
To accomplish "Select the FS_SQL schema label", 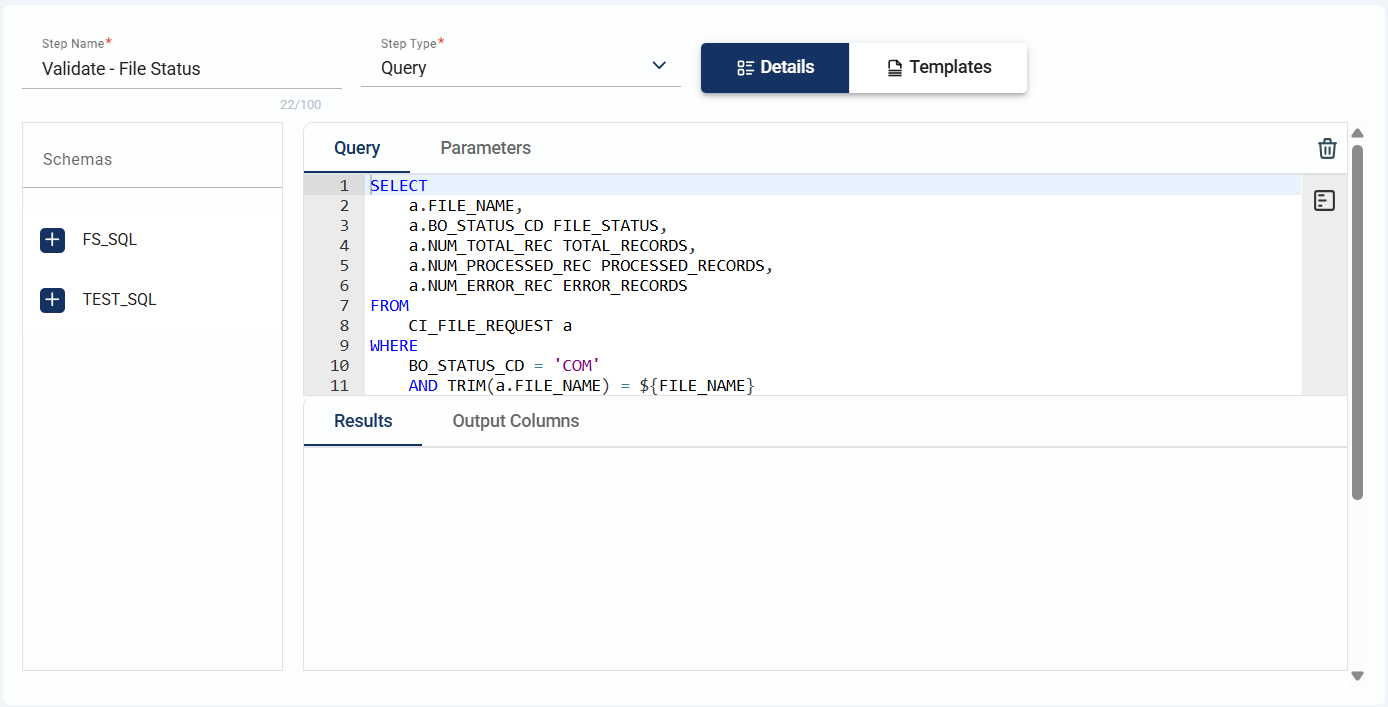I will [x=110, y=240].
